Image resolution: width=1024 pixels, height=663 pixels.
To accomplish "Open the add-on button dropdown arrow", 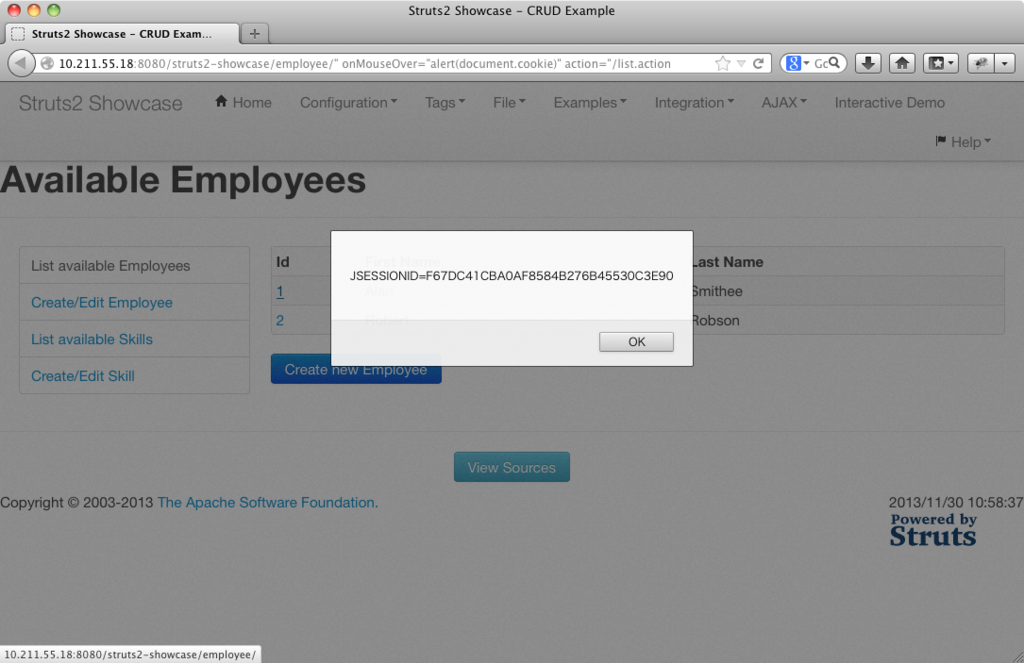I will pos(1004,63).
